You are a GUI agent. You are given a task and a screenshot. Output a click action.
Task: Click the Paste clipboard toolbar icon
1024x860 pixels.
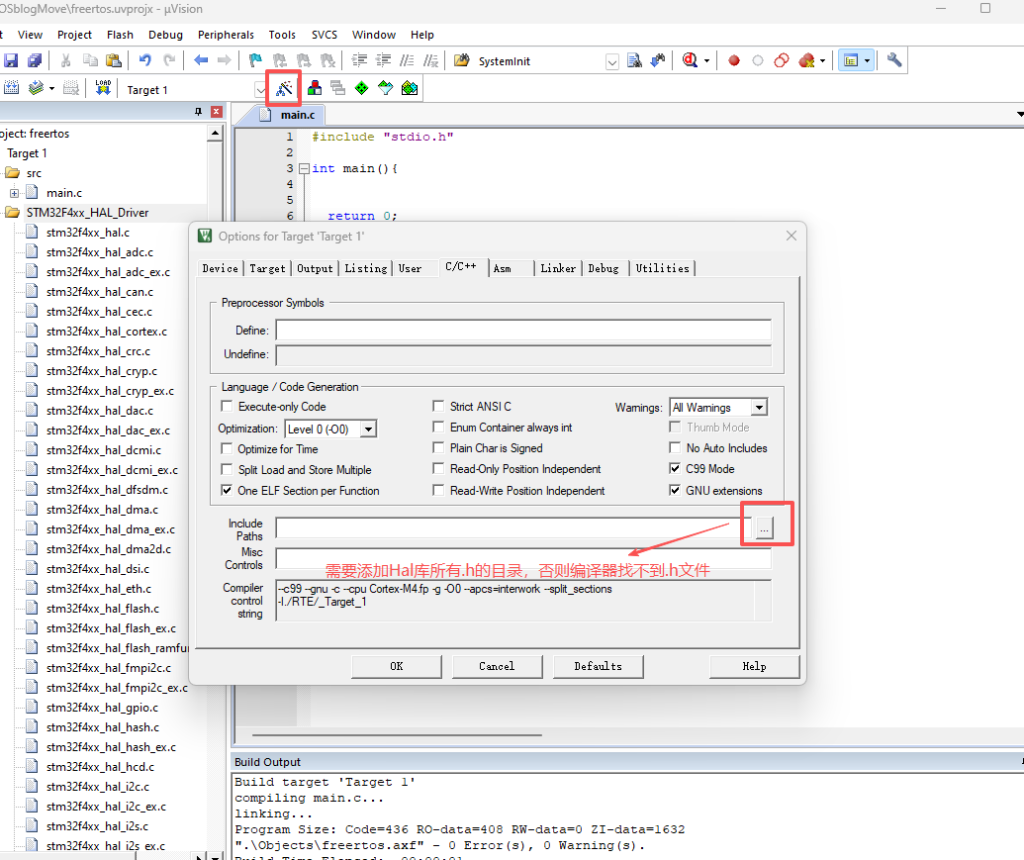tap(113, 61)
